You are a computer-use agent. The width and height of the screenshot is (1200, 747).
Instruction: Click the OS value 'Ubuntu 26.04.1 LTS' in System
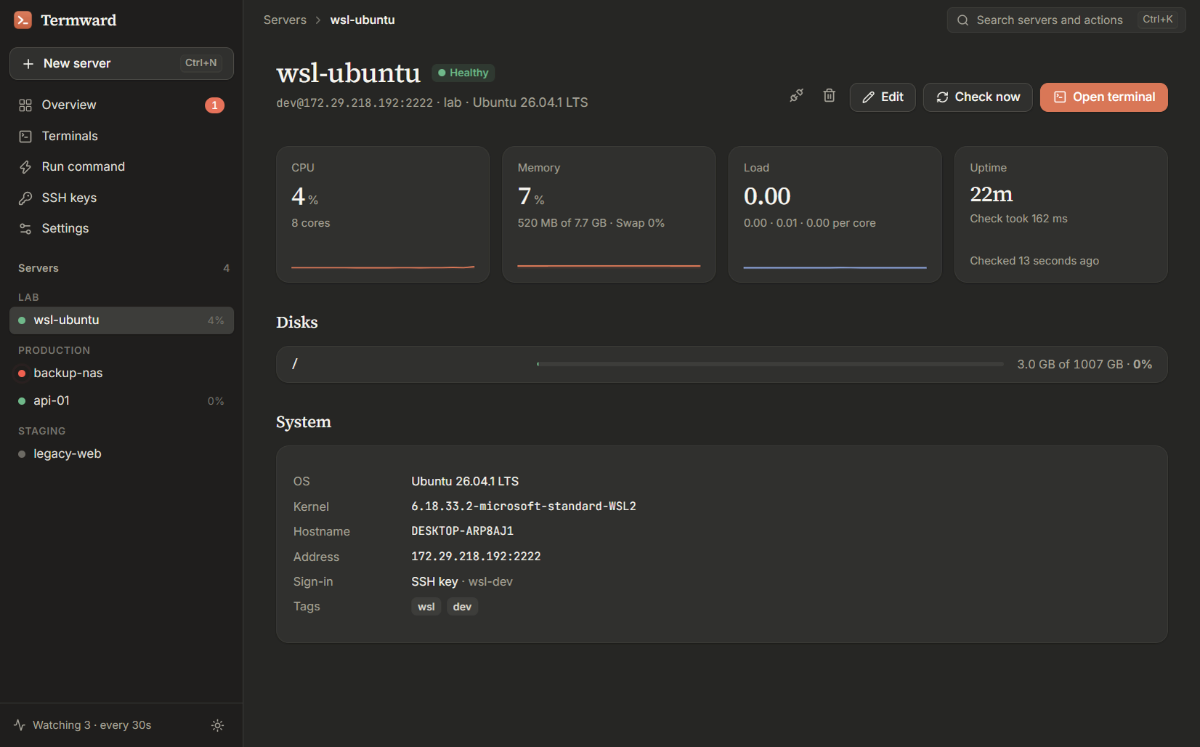click(x=465, y=482)
